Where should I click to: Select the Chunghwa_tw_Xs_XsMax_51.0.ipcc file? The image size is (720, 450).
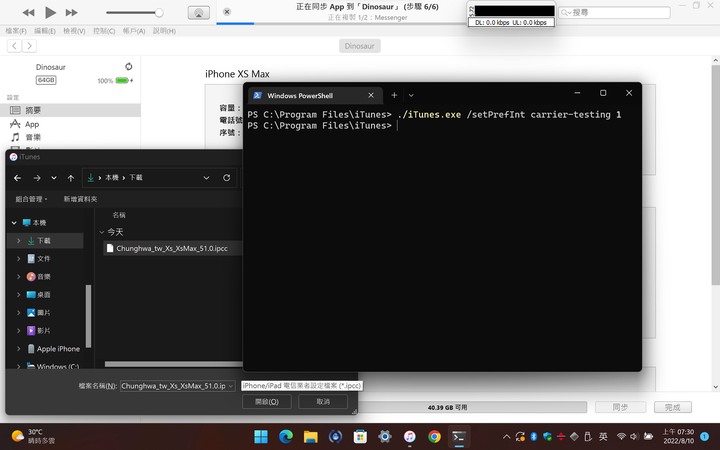[173, 248]
